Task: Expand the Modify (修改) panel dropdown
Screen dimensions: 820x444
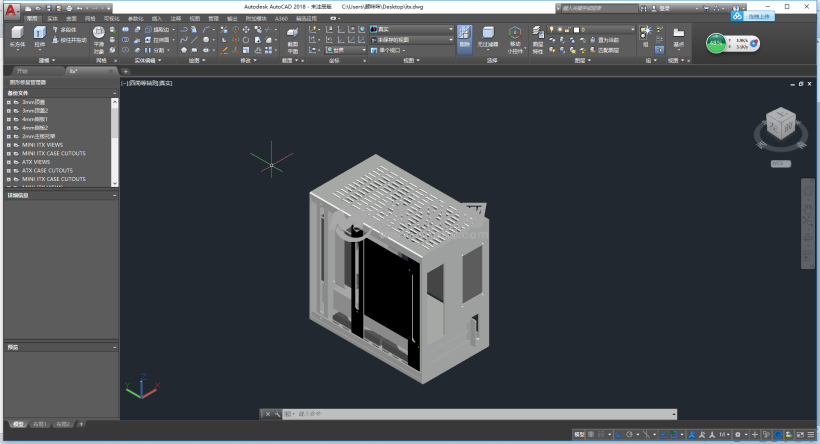Action: (x=248, y=60)
